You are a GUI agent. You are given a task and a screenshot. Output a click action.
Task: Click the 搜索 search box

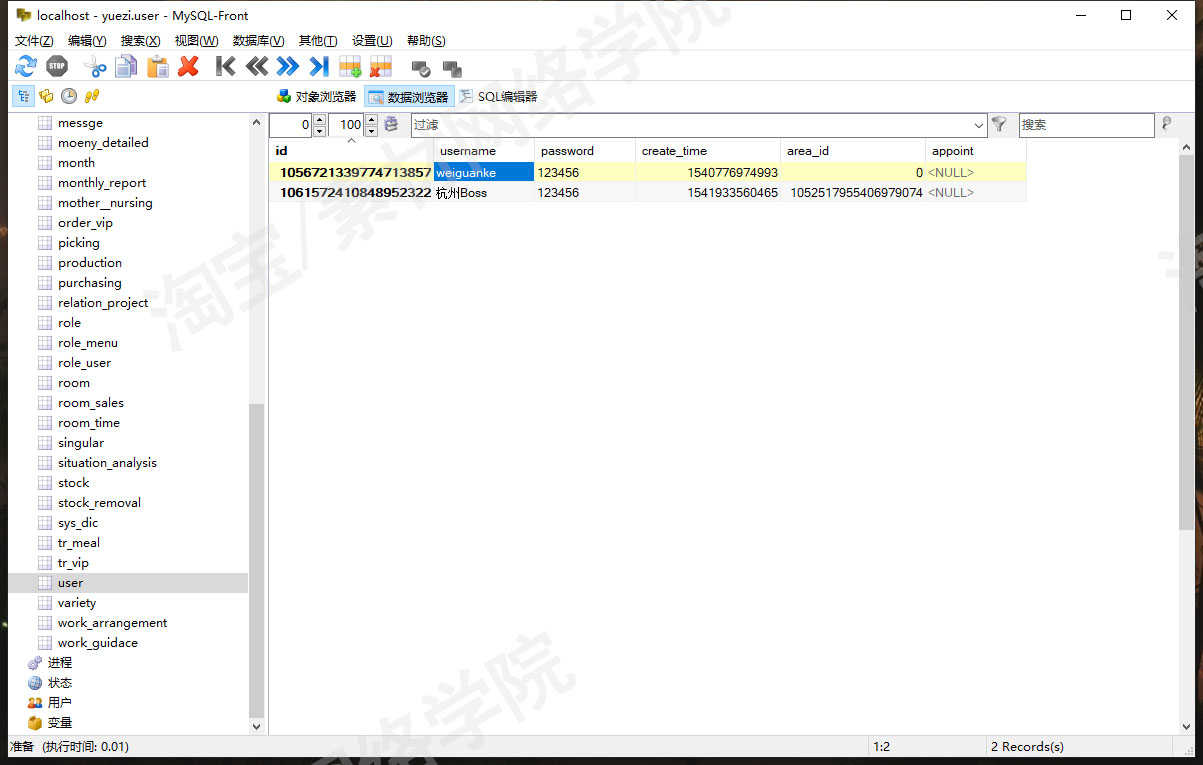1086,125
